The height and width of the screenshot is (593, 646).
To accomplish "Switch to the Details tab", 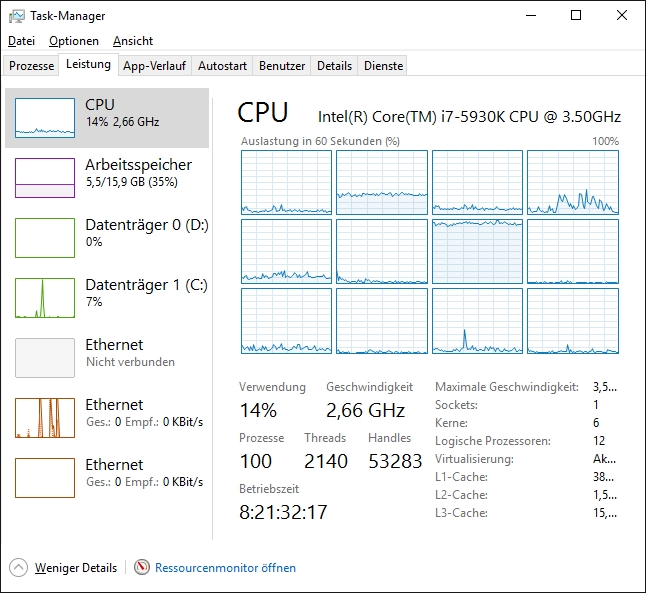I will click(334, 66).
